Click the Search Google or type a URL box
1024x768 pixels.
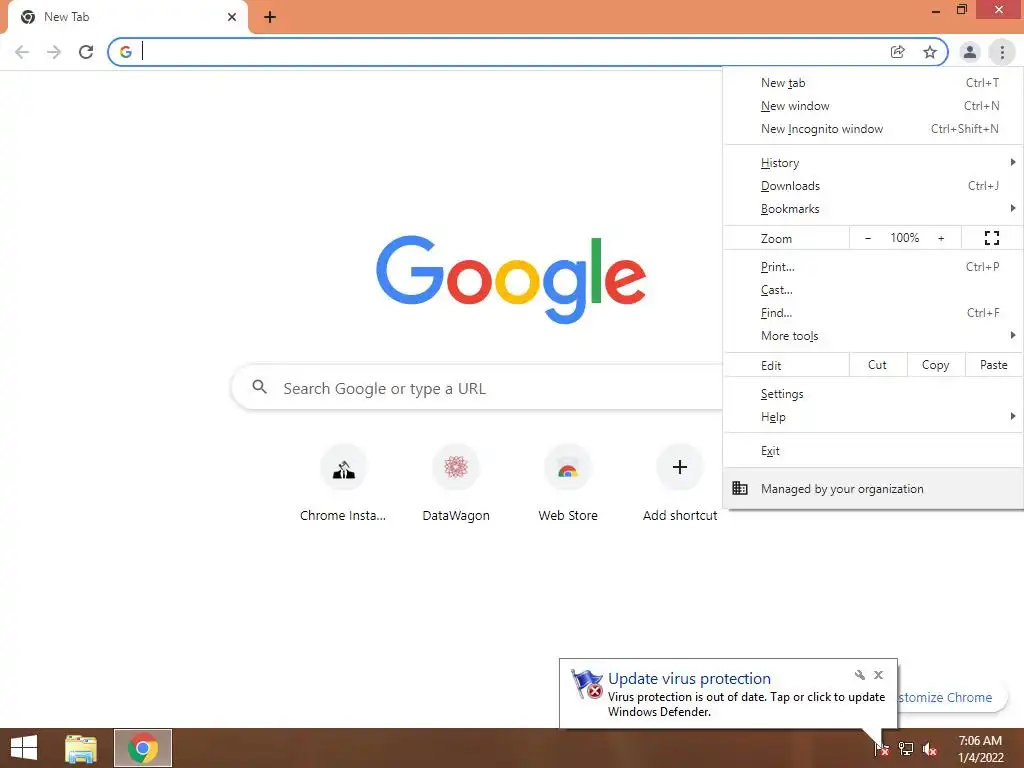pos(477,388)
